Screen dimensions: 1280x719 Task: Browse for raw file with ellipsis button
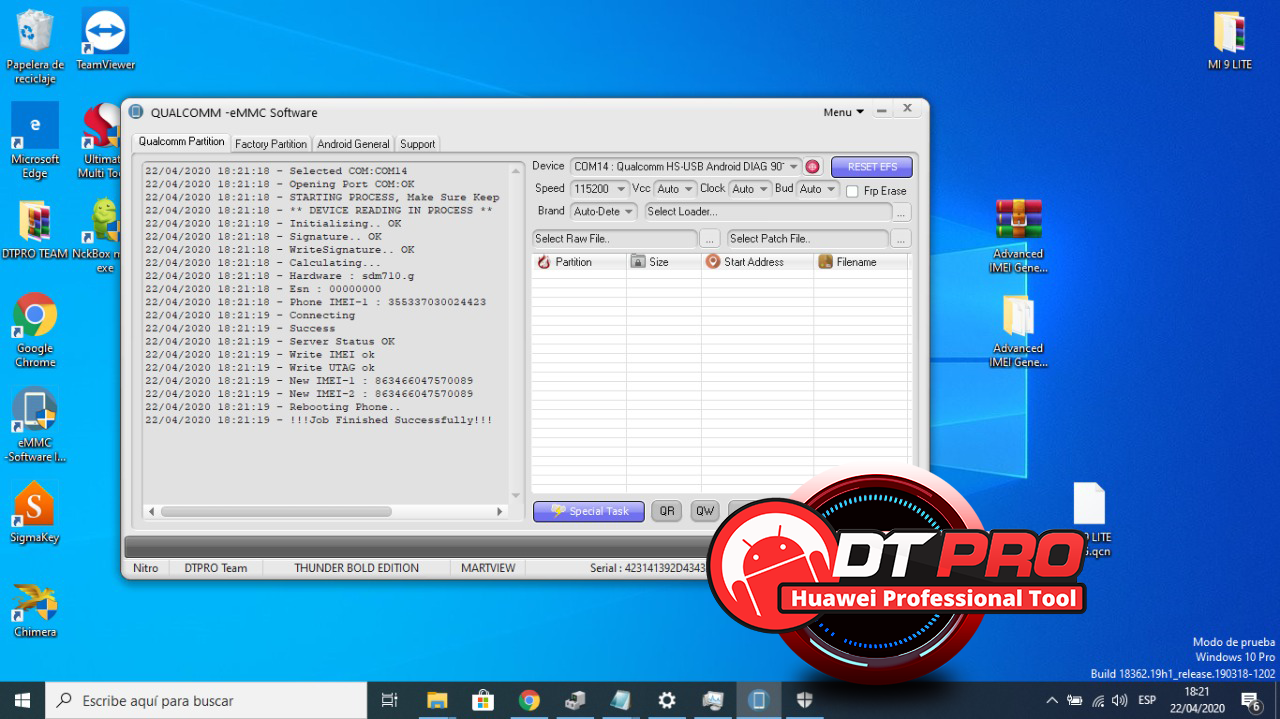[709, 239]
